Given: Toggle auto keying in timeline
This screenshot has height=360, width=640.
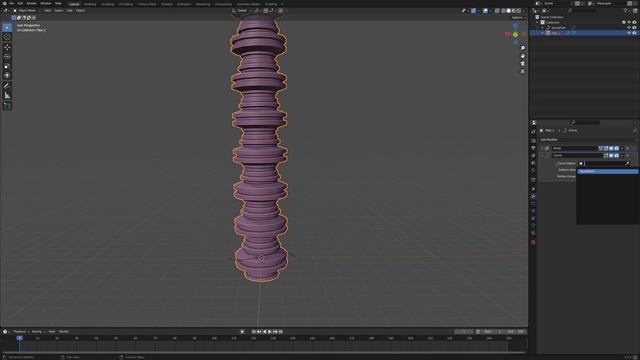Looking at the screenshot, I should coord(242,332).
